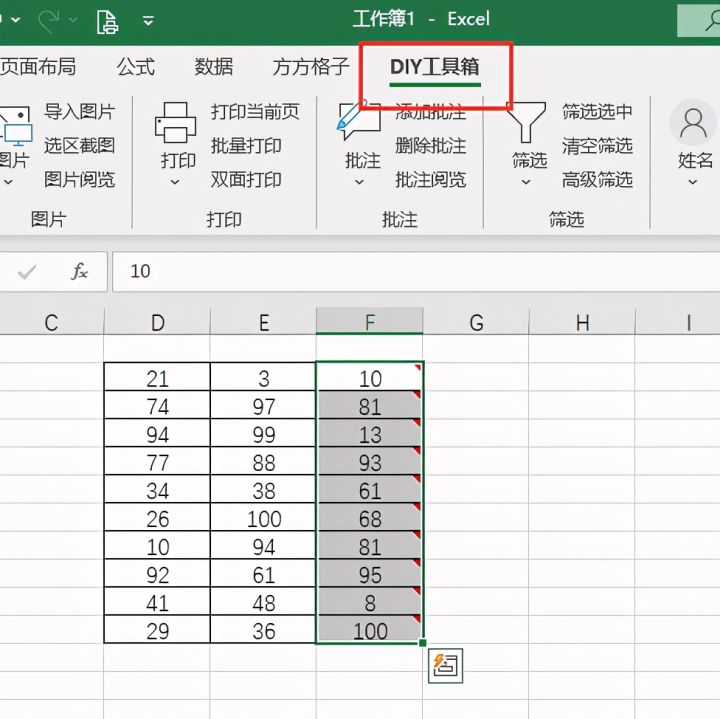Select cell with 99 in column E
This screenshot has width=720, height=719.
tap(264, 433)
